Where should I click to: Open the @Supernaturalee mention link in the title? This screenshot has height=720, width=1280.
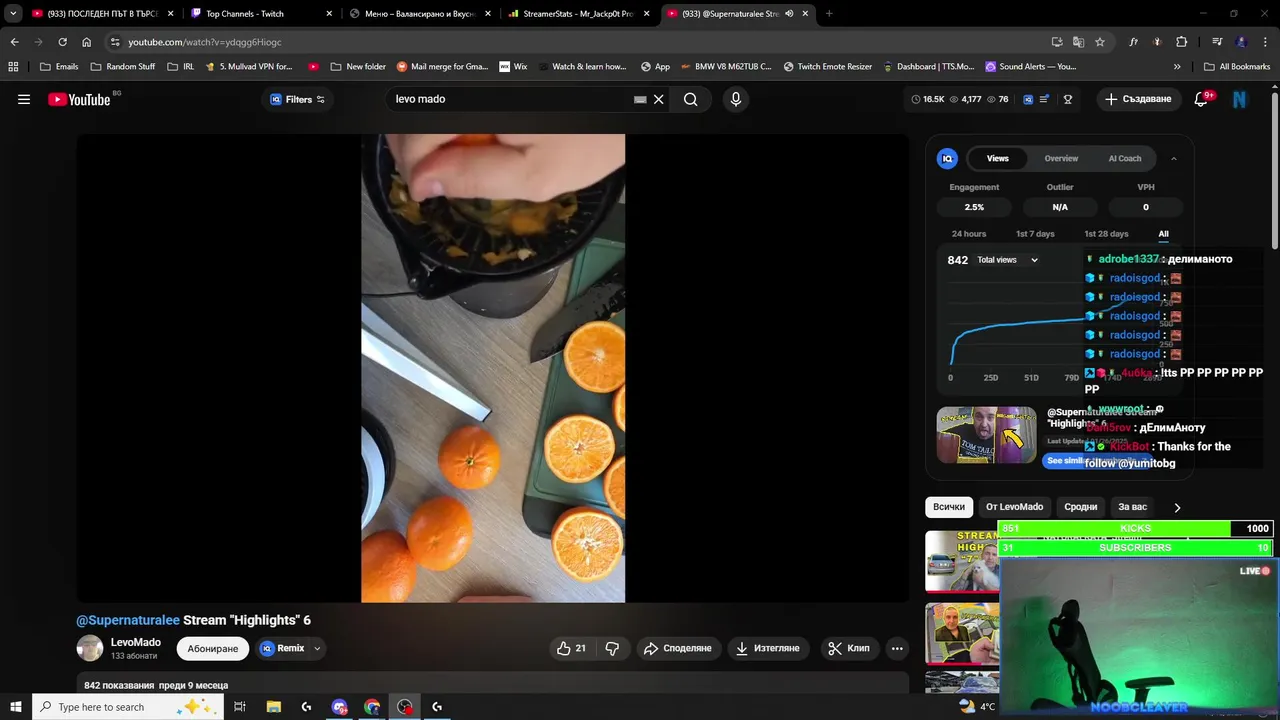(x=128, y=620)
